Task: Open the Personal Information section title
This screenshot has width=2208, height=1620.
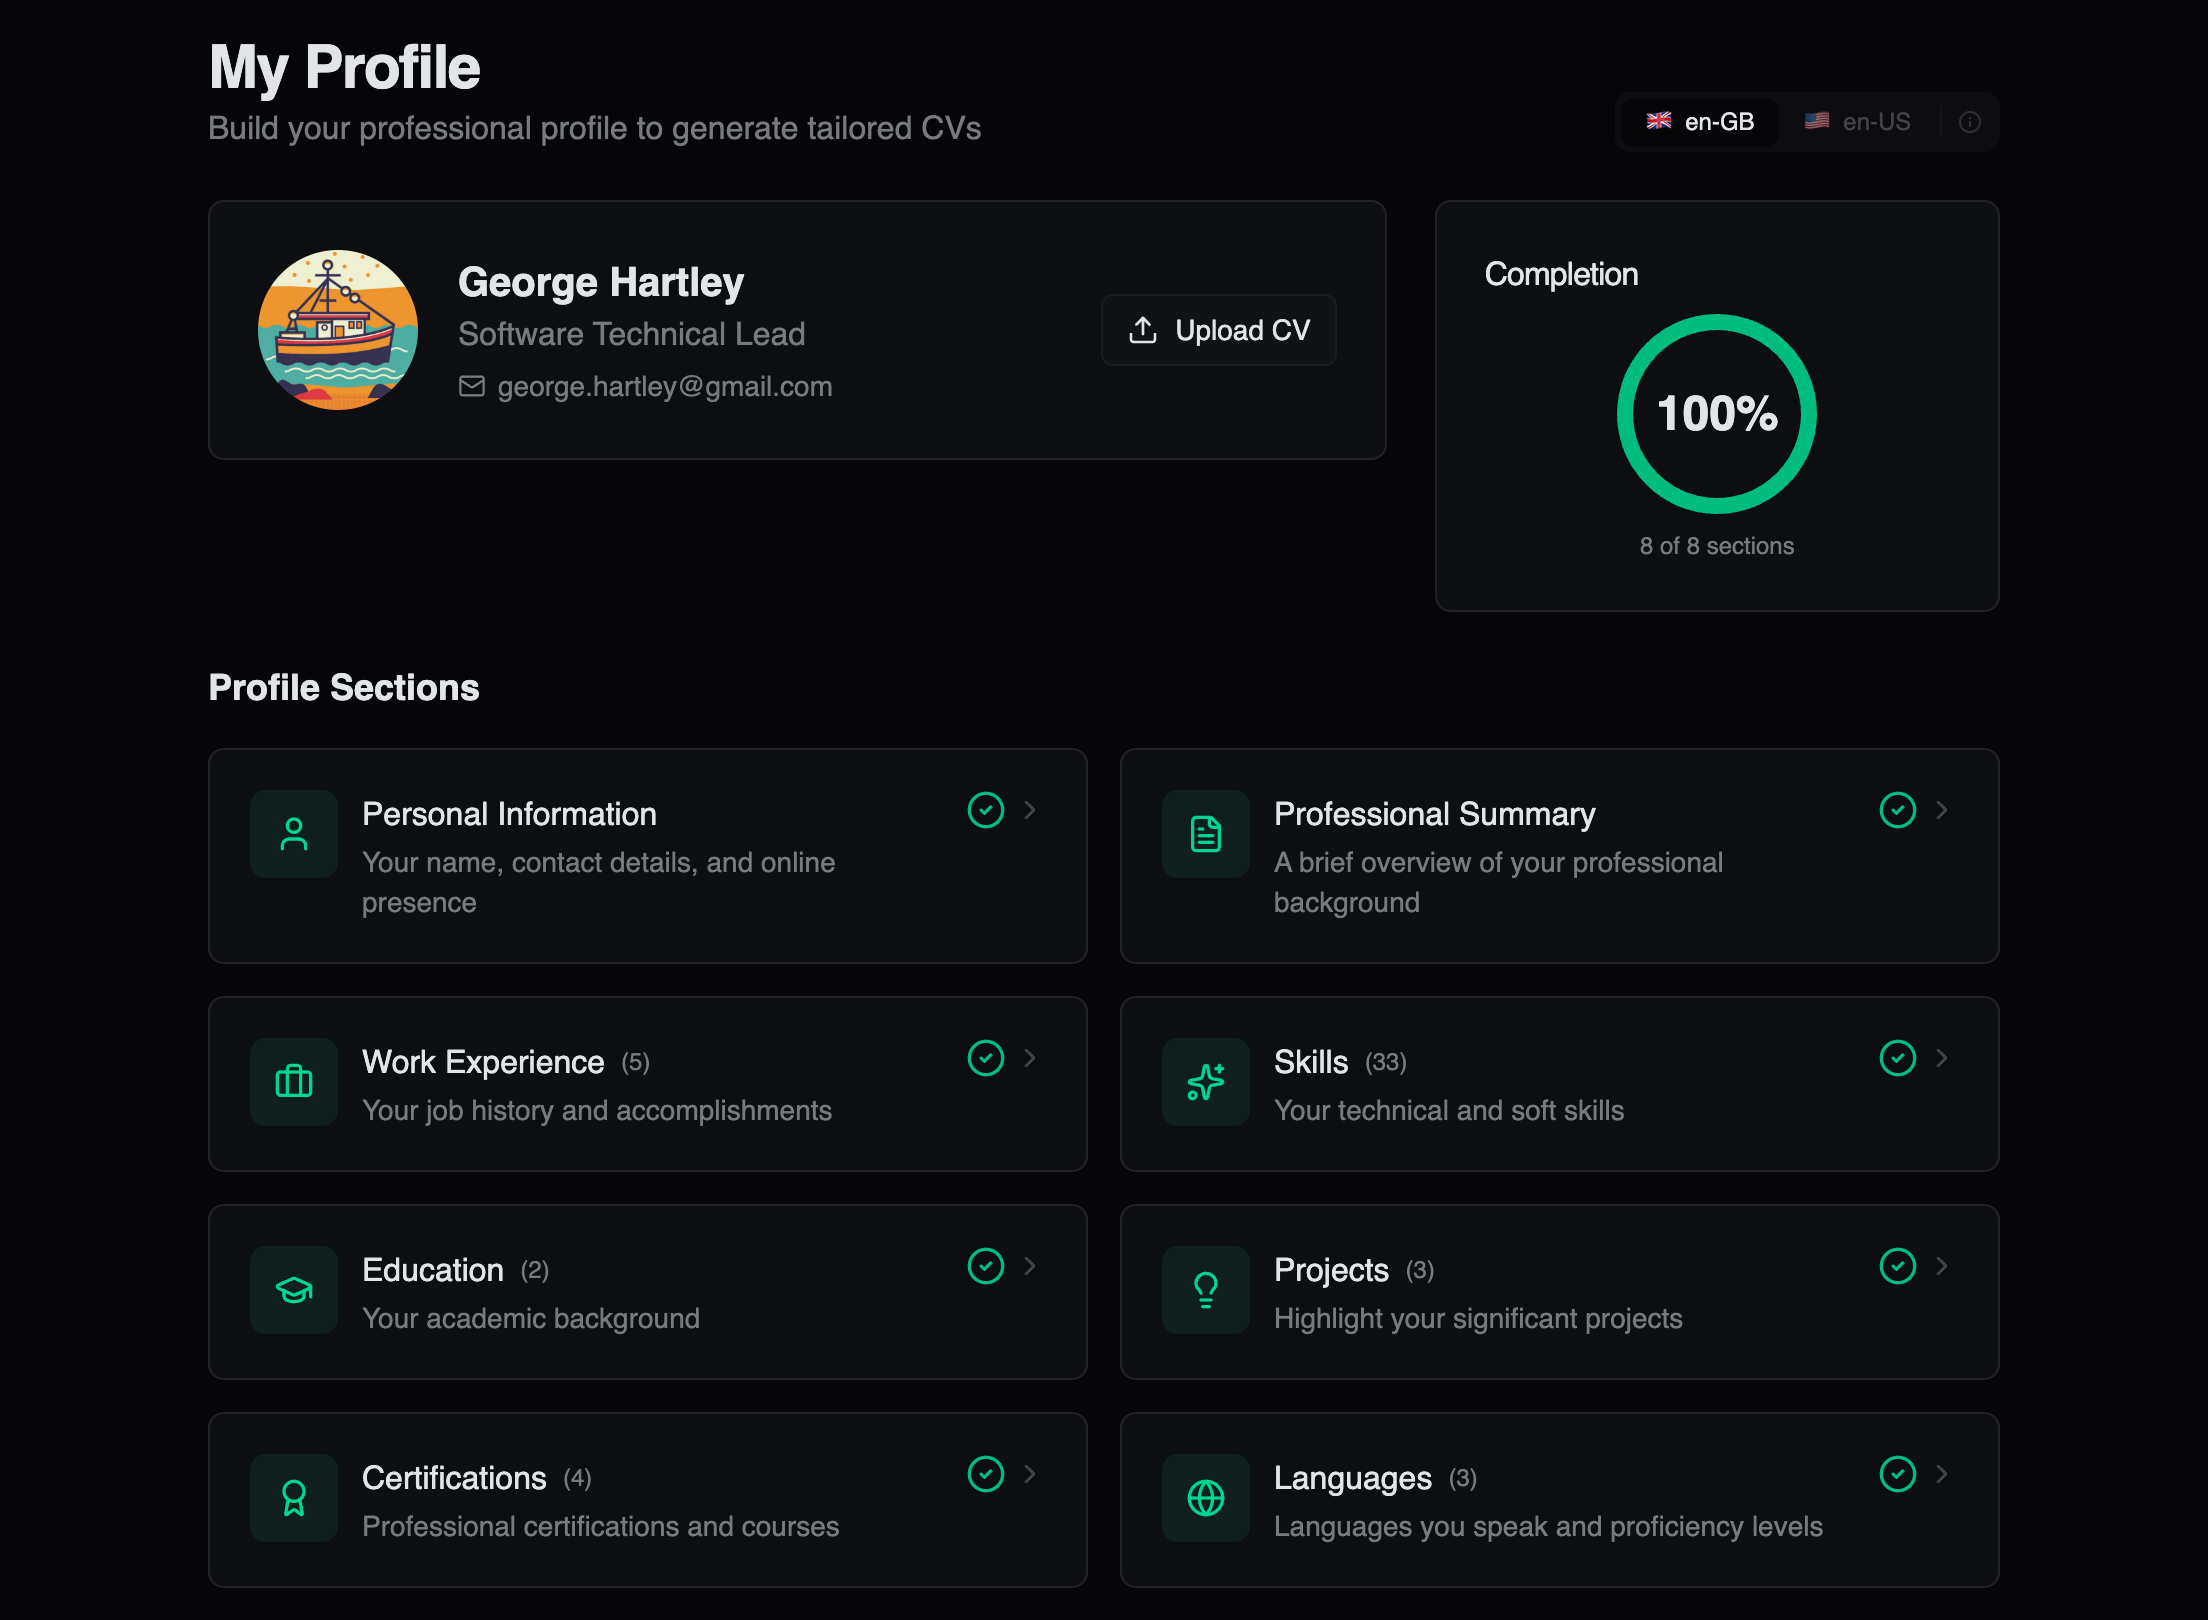Action: [x=509, y=814]
